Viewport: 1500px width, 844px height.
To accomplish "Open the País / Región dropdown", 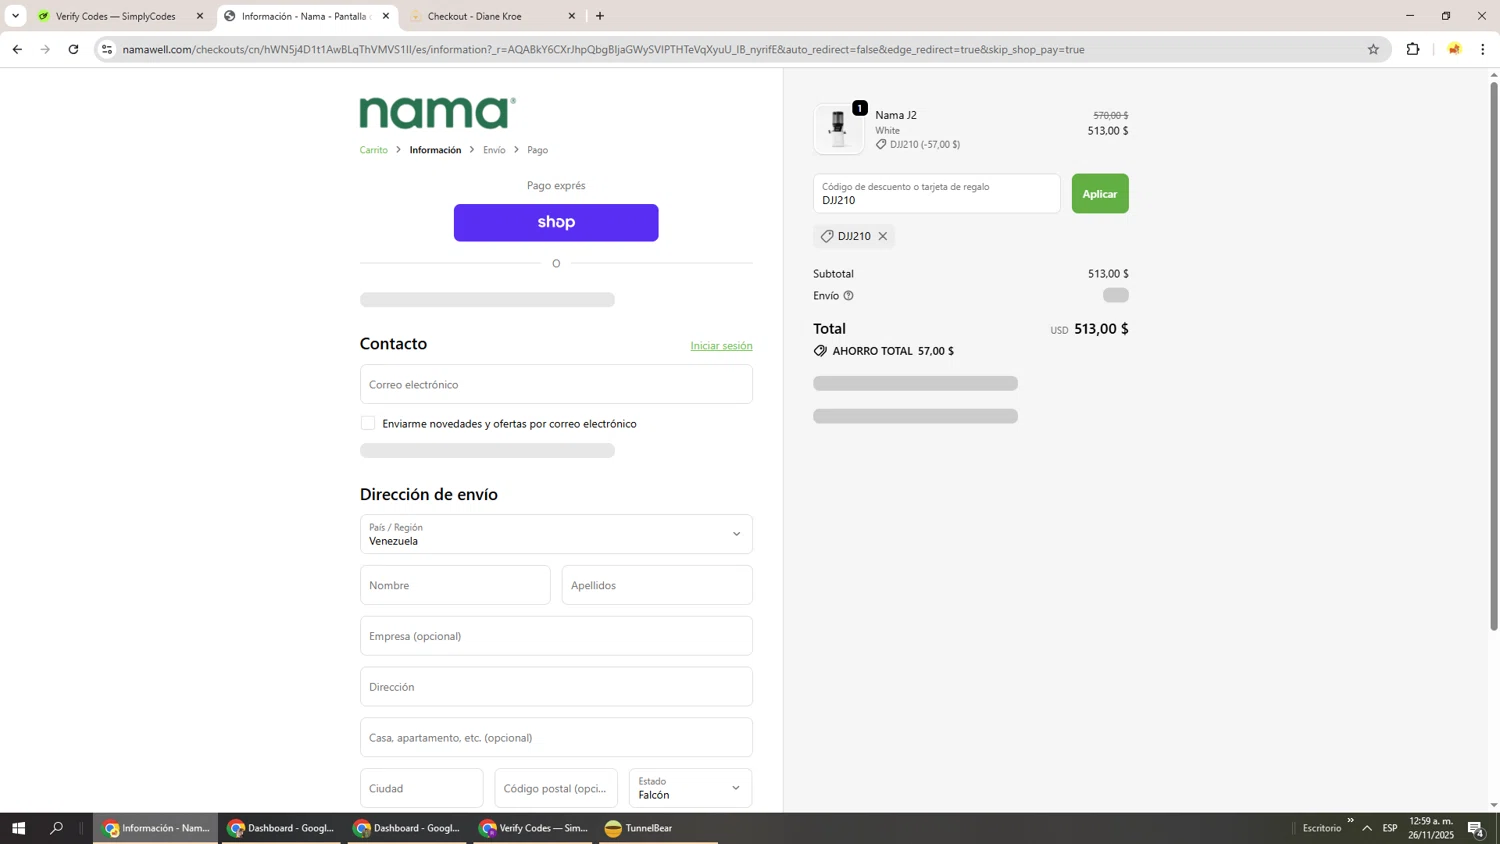I will 556,534.
